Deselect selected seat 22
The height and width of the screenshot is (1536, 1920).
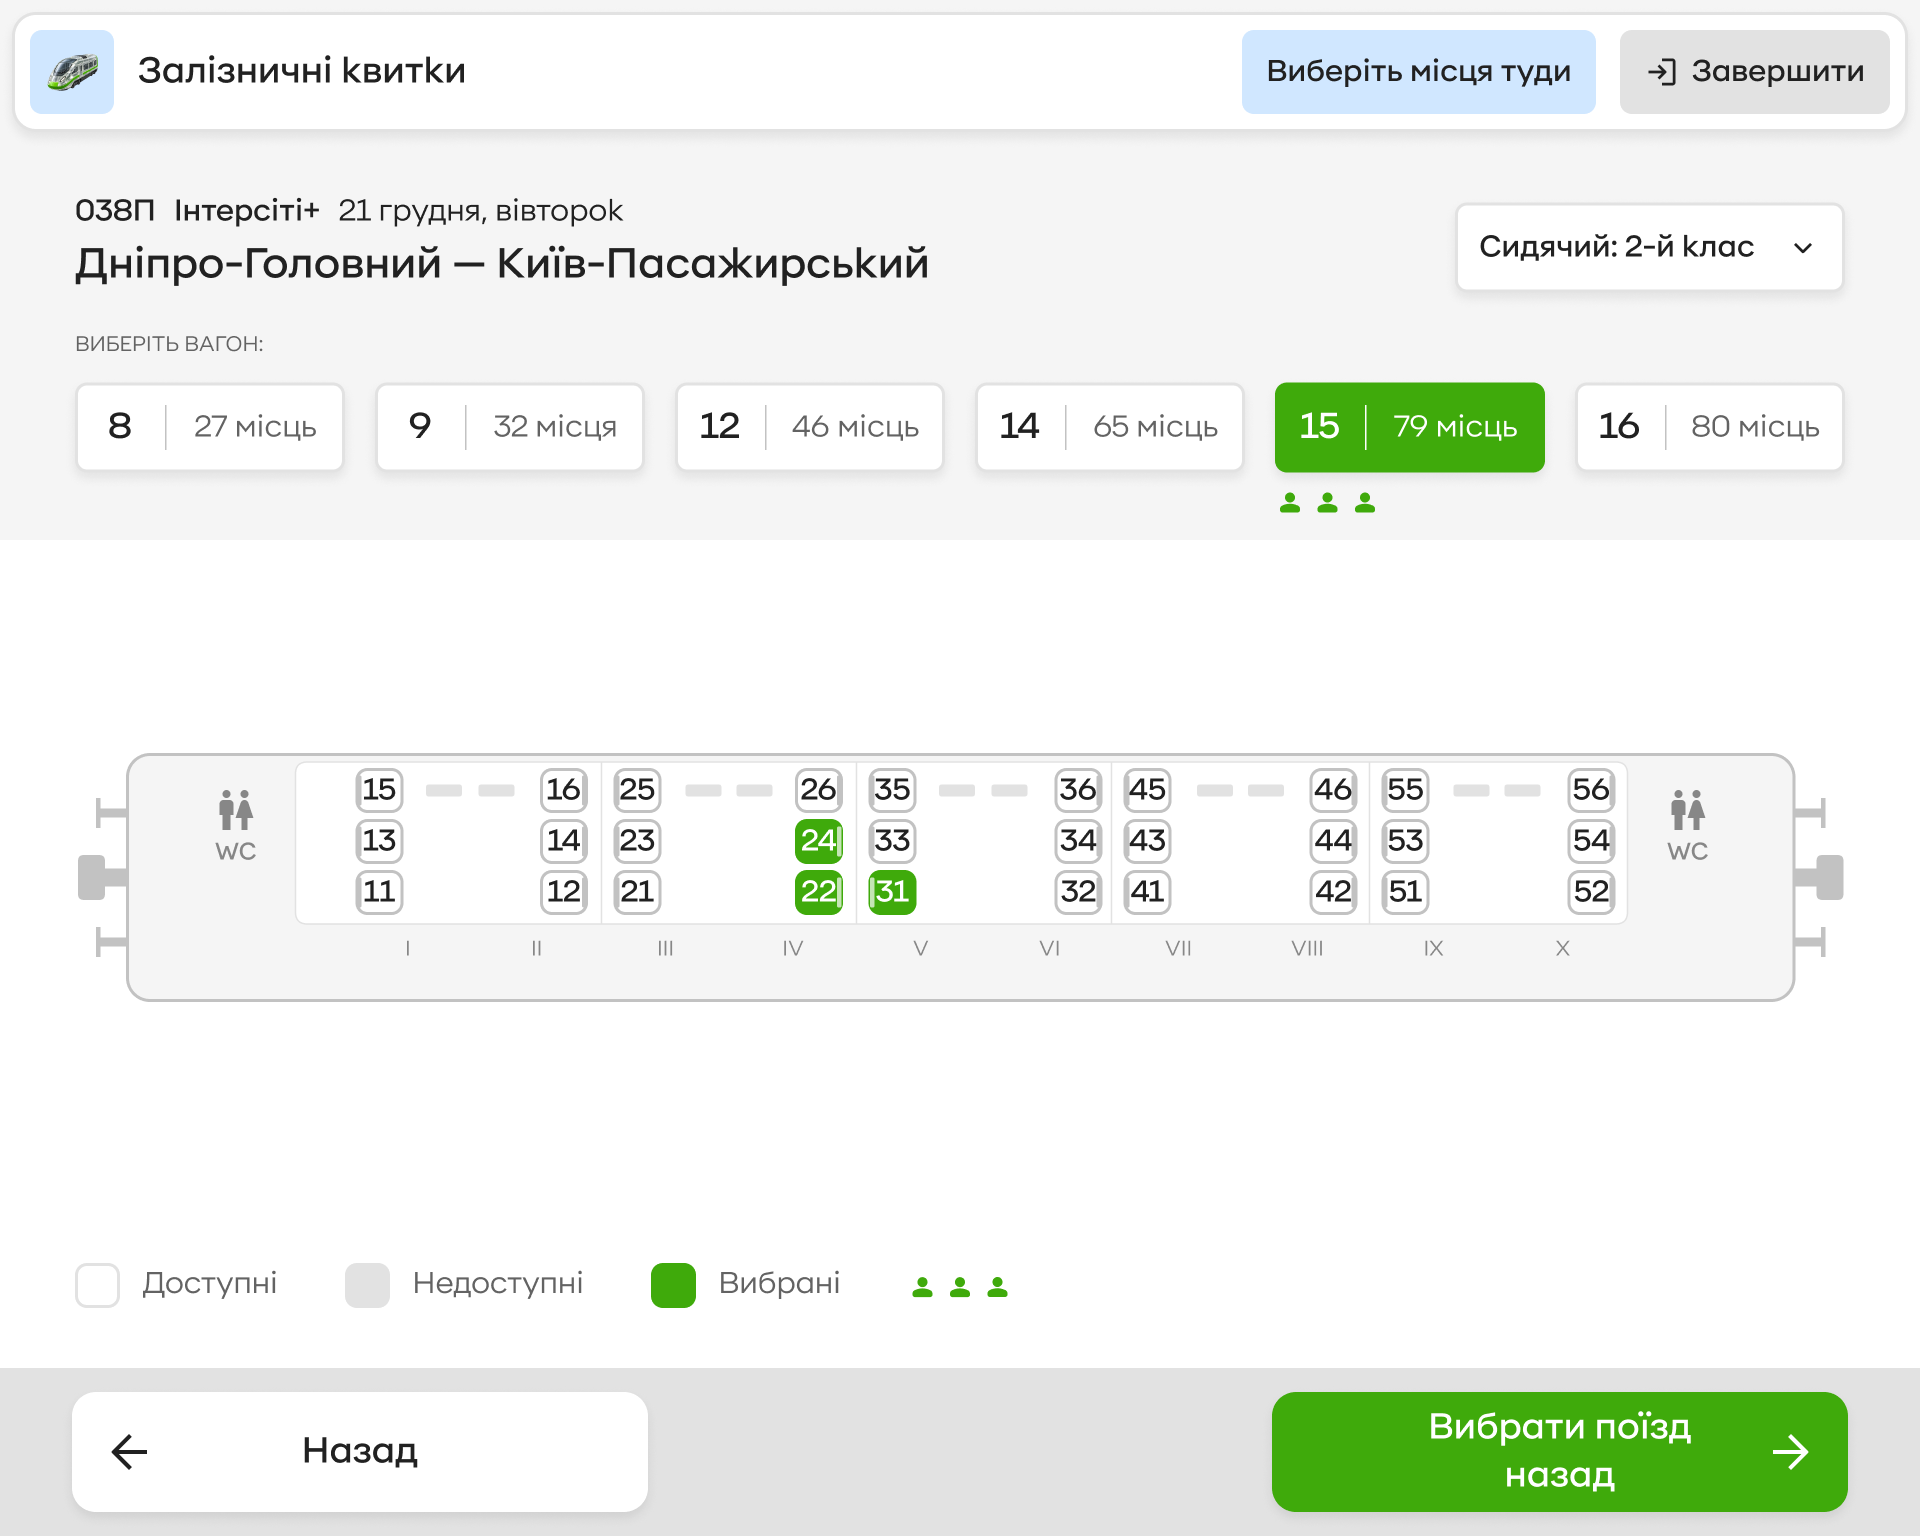819,892
